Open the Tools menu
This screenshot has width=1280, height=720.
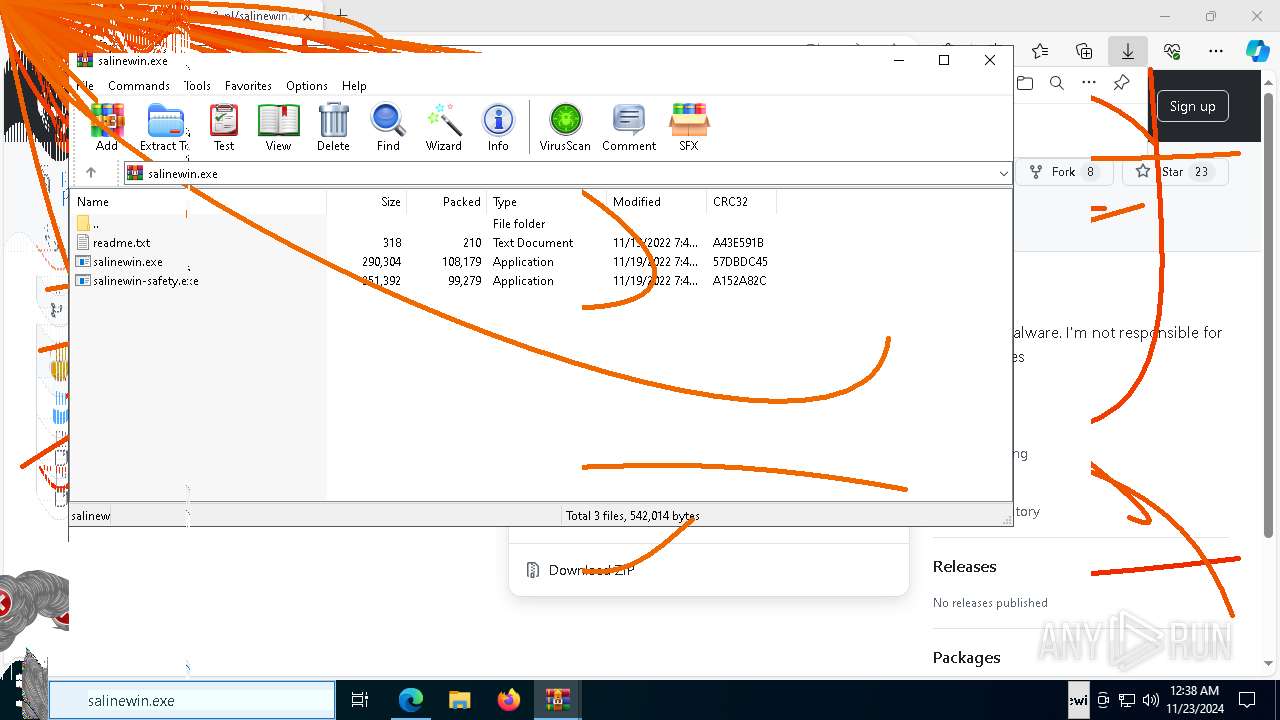tap(197, 86)
